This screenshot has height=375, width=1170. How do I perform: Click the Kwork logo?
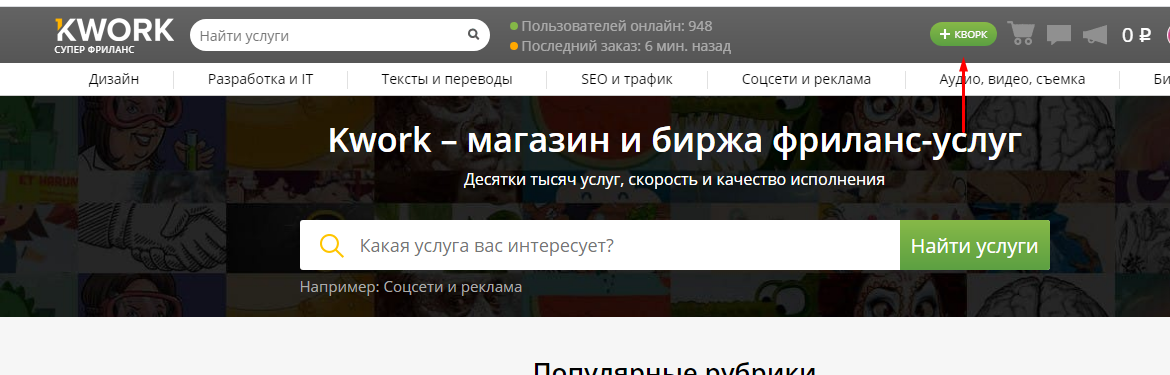[x=114, y=35]
